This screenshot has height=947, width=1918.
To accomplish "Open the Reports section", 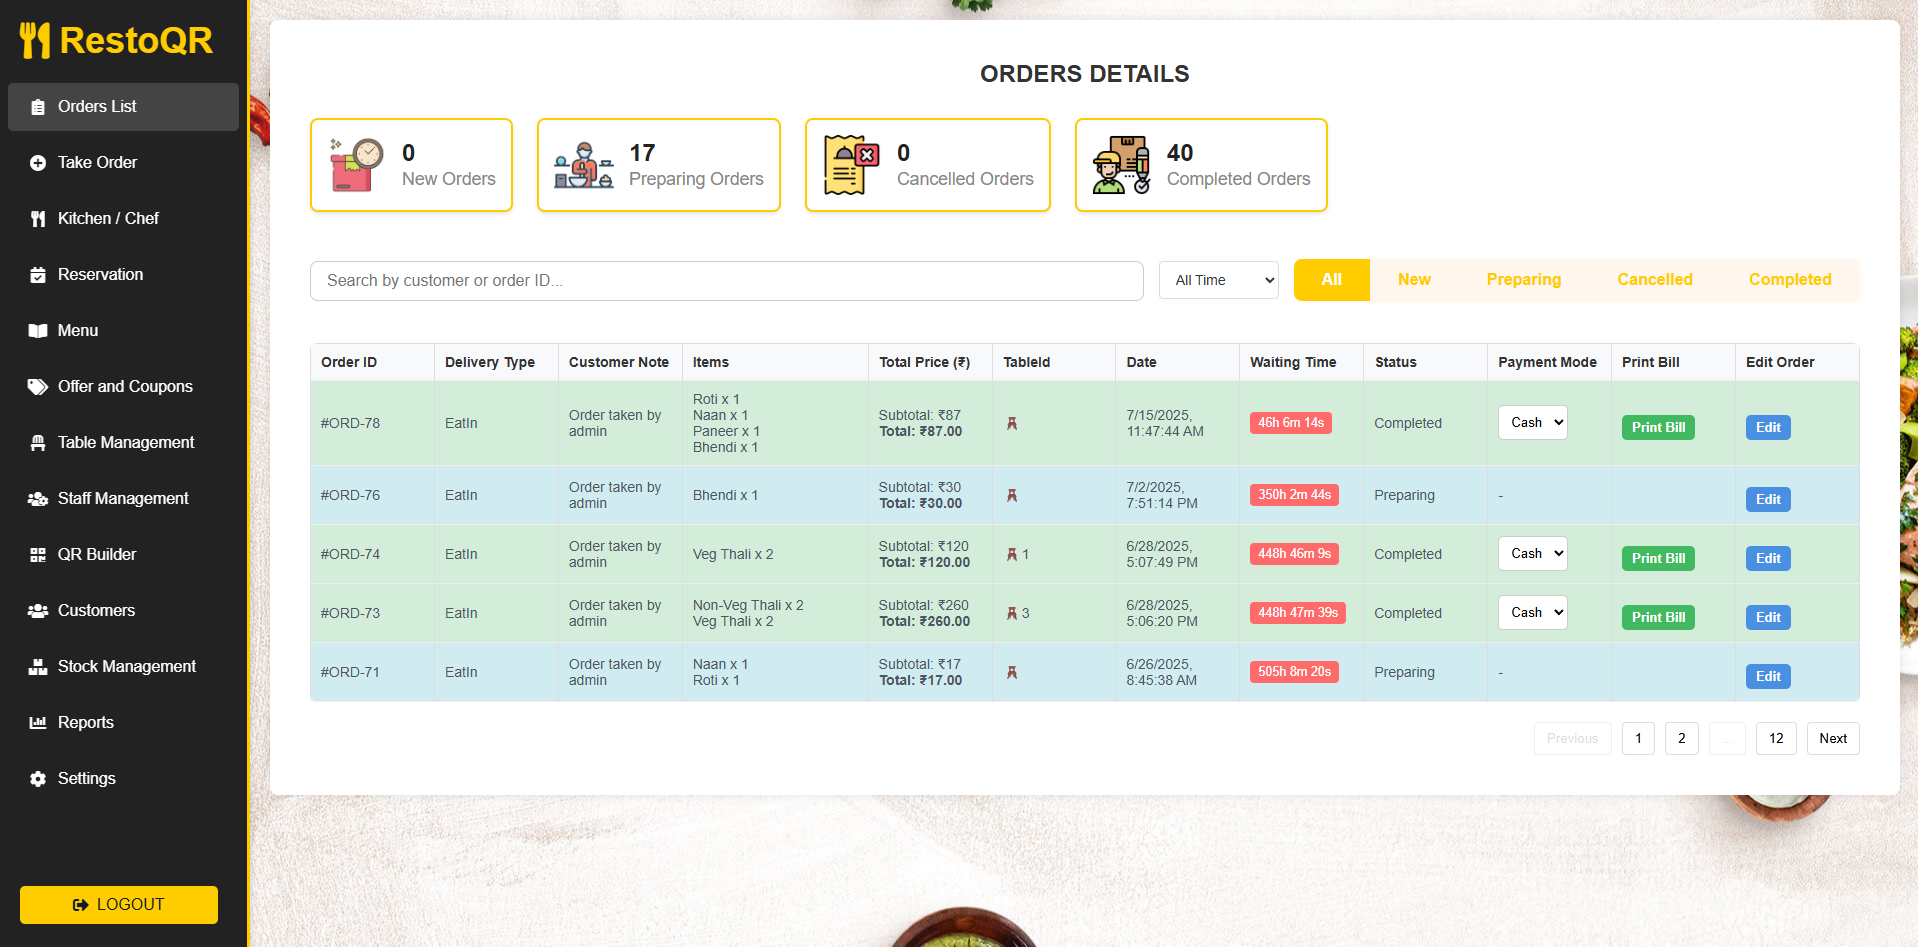I will coord(85,722).
